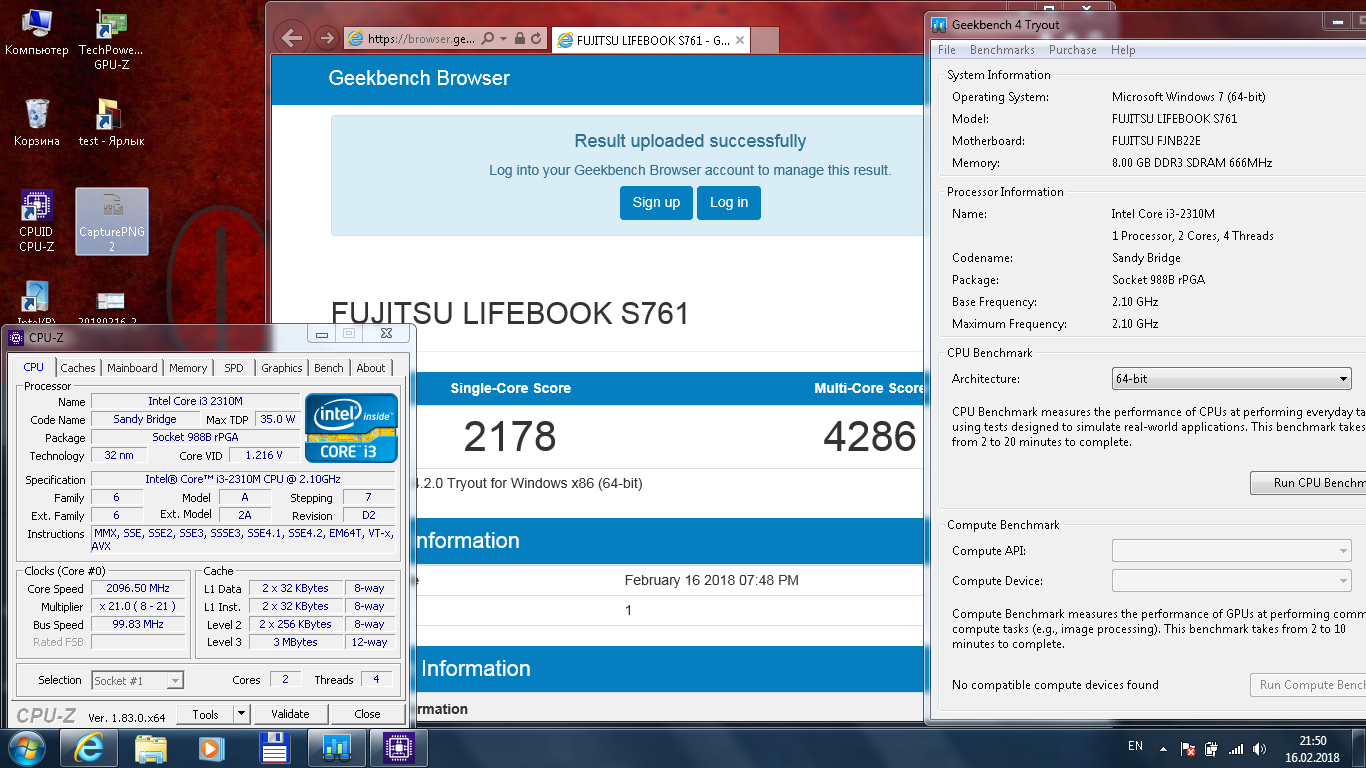Open the volume speaker tray icon

coord(1260,748)
